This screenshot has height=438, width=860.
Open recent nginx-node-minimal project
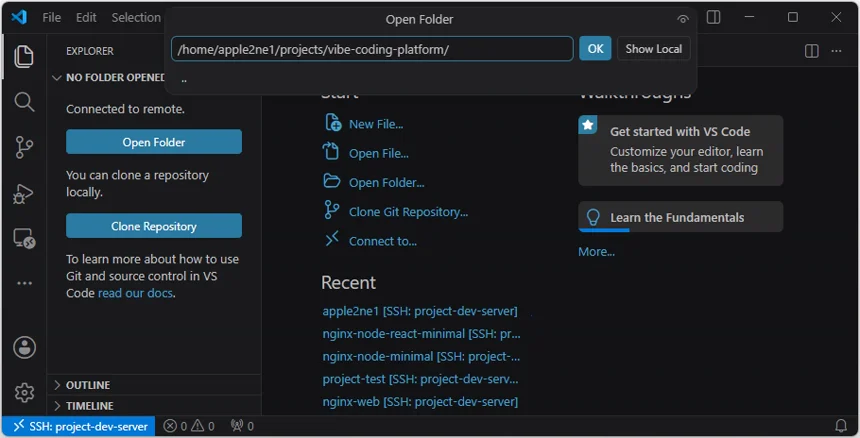coord(421,356)
